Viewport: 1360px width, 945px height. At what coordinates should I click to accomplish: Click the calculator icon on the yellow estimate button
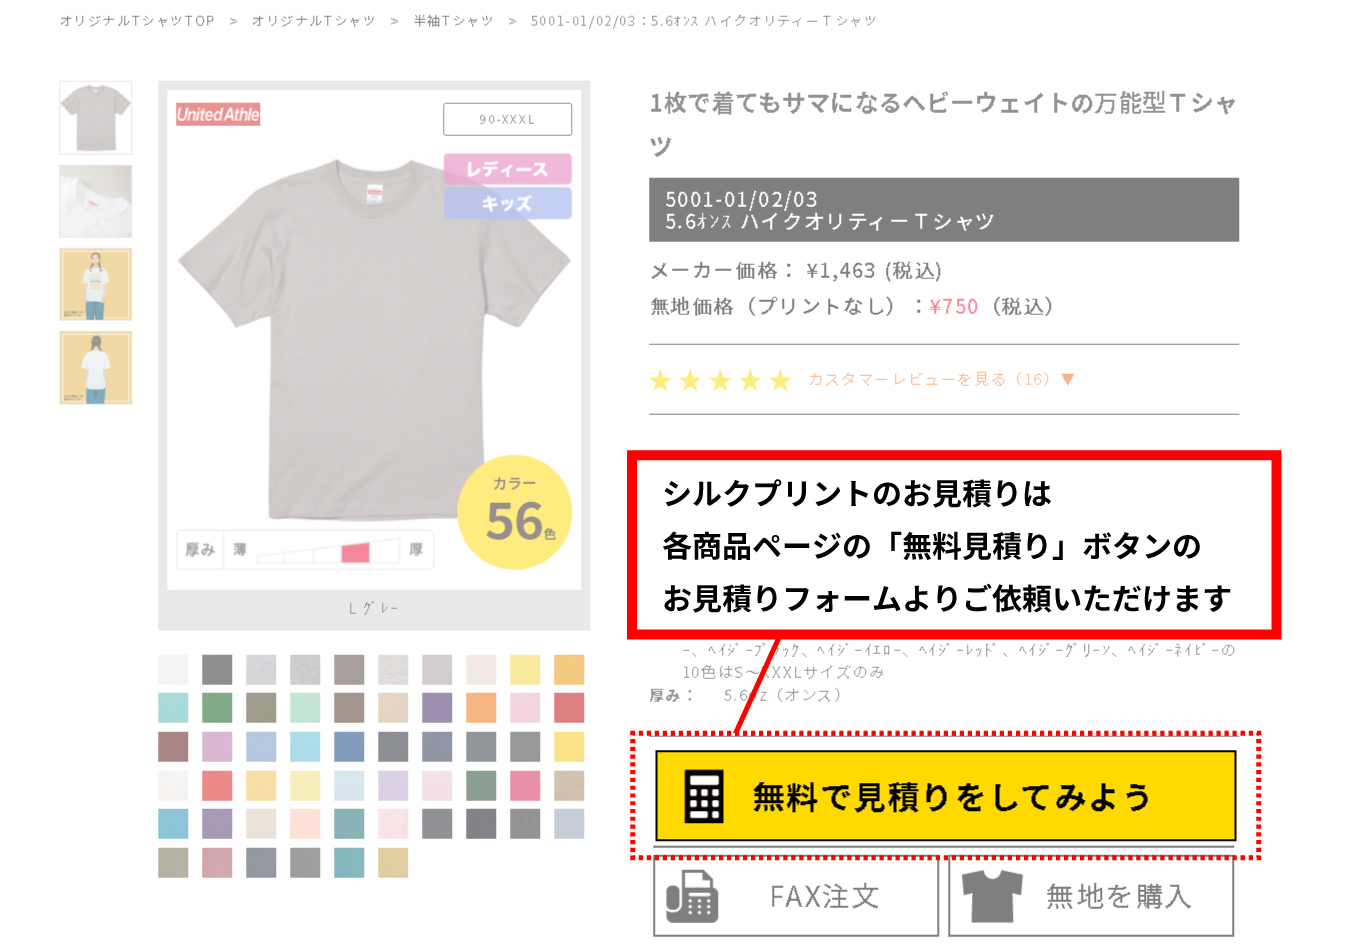(x=704, y=796)
